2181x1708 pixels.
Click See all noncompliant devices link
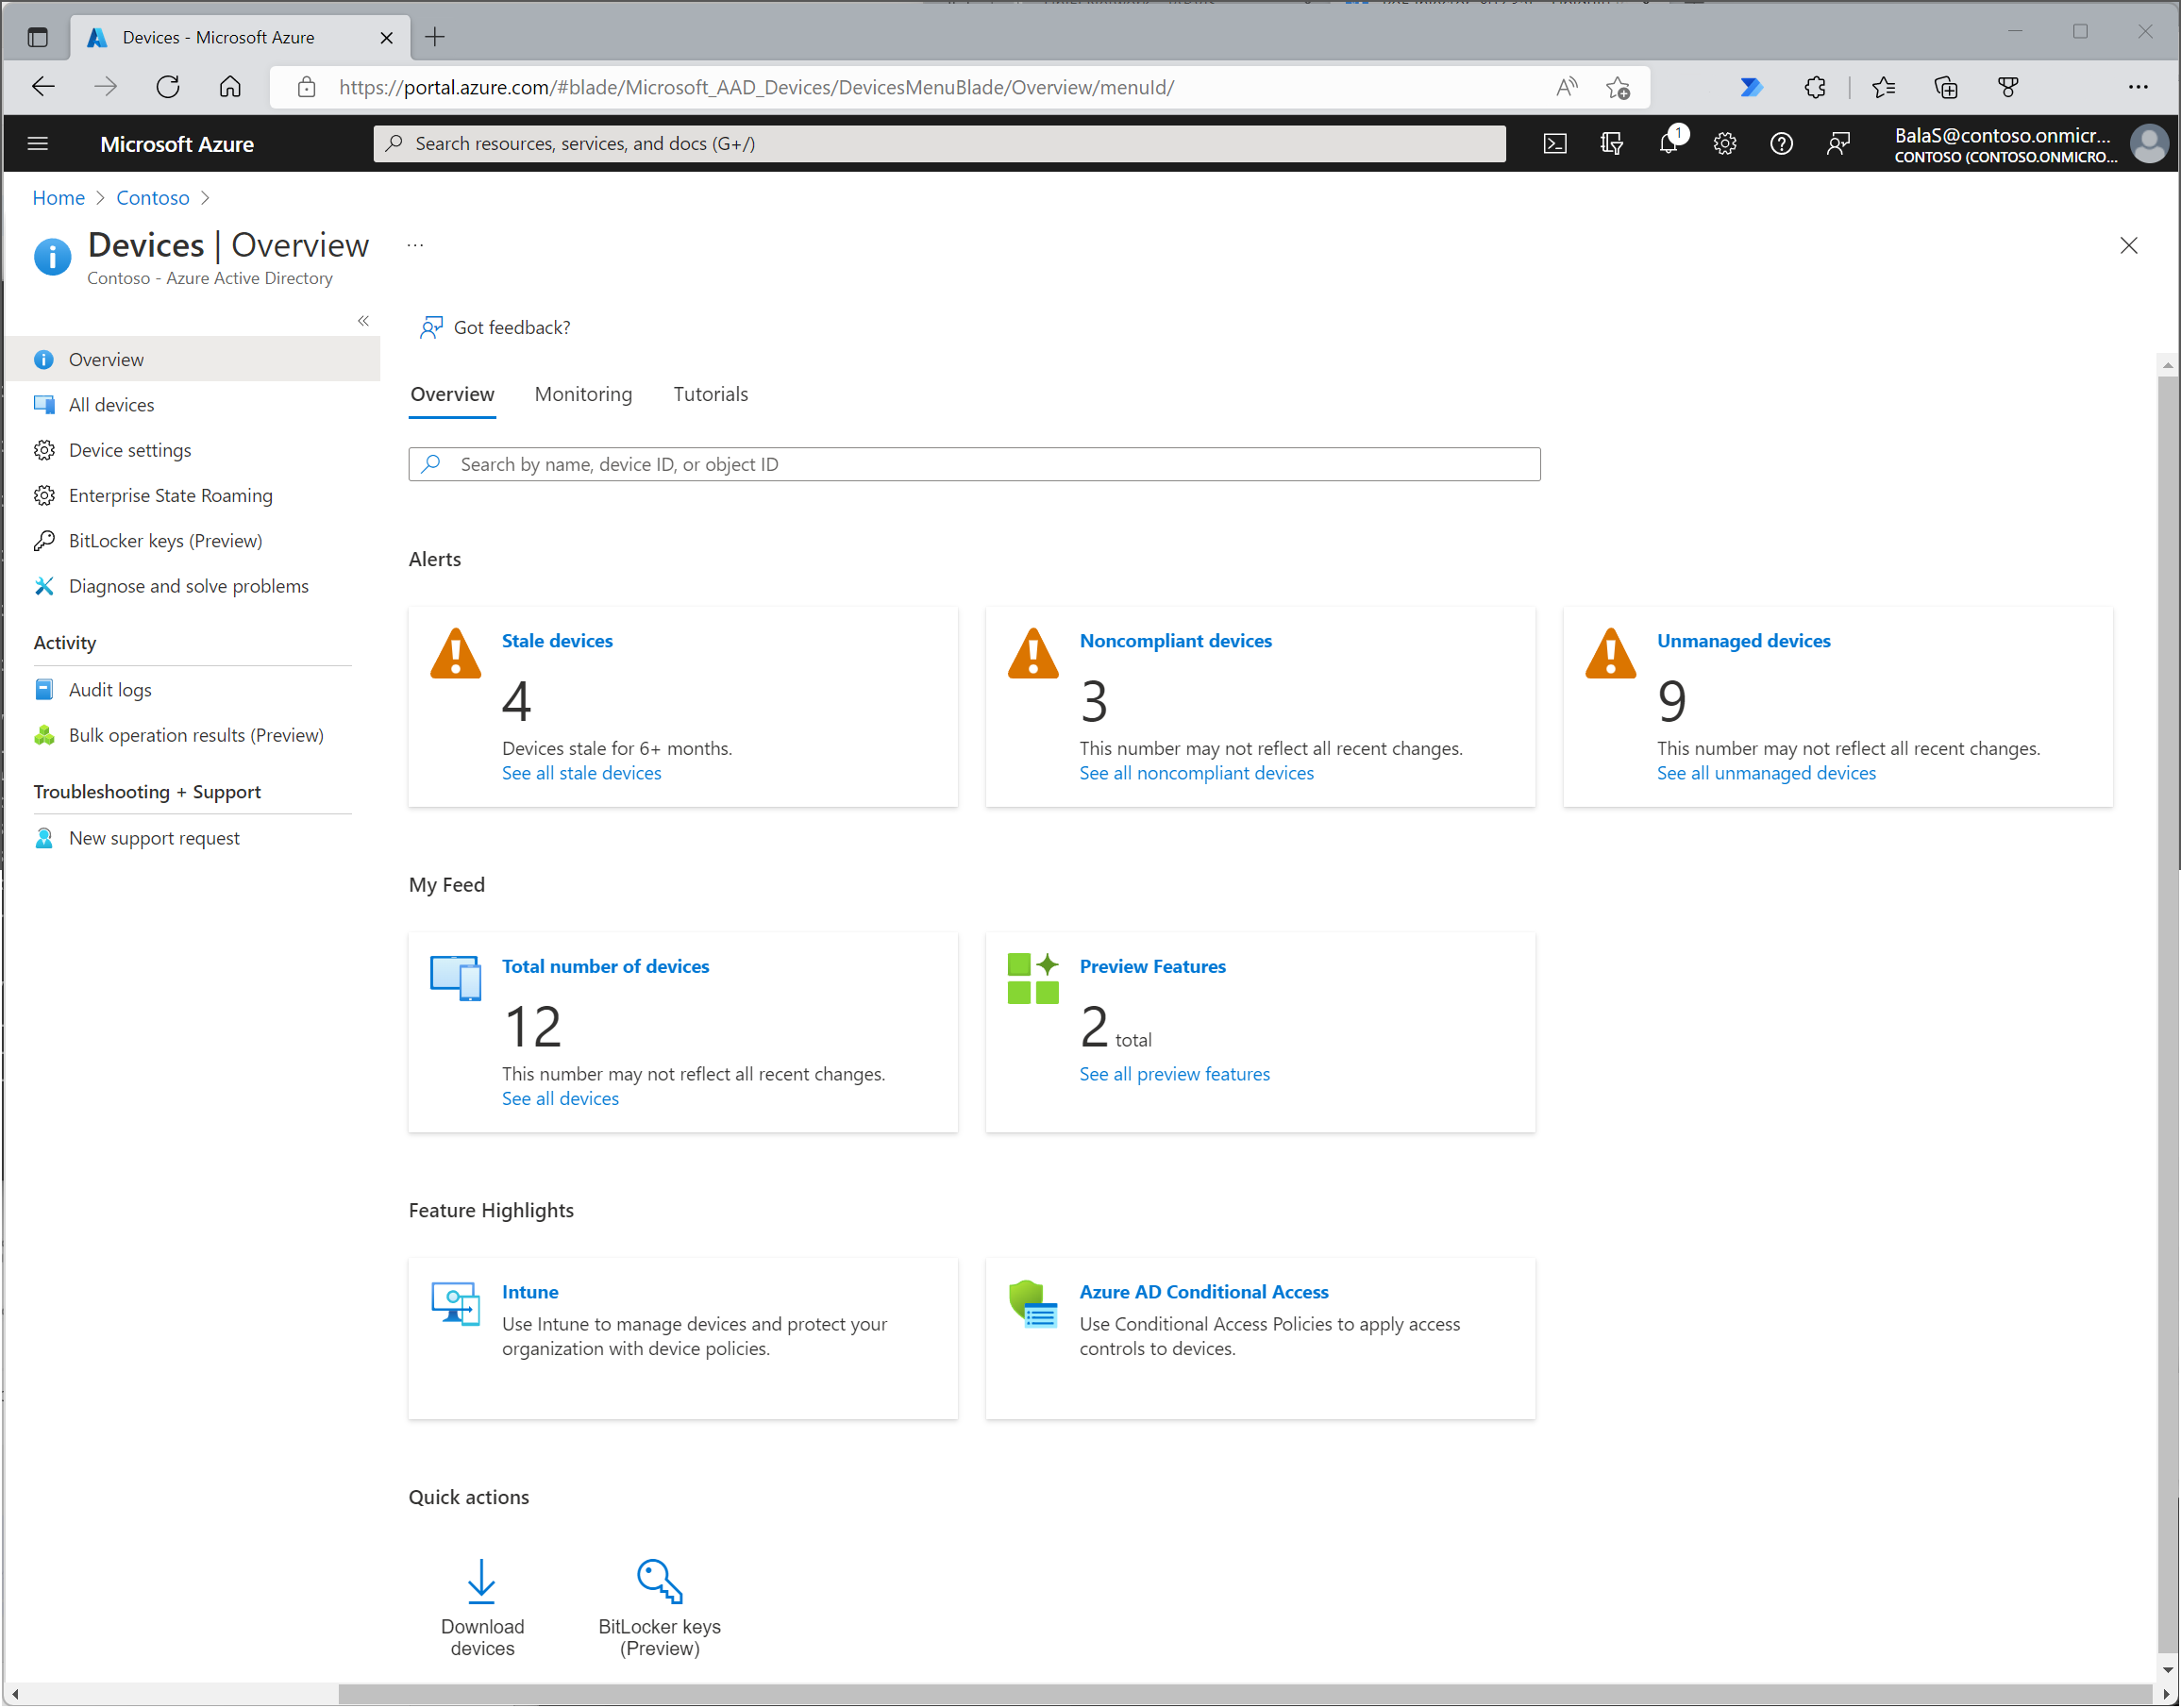click(x=1195, y=772)
